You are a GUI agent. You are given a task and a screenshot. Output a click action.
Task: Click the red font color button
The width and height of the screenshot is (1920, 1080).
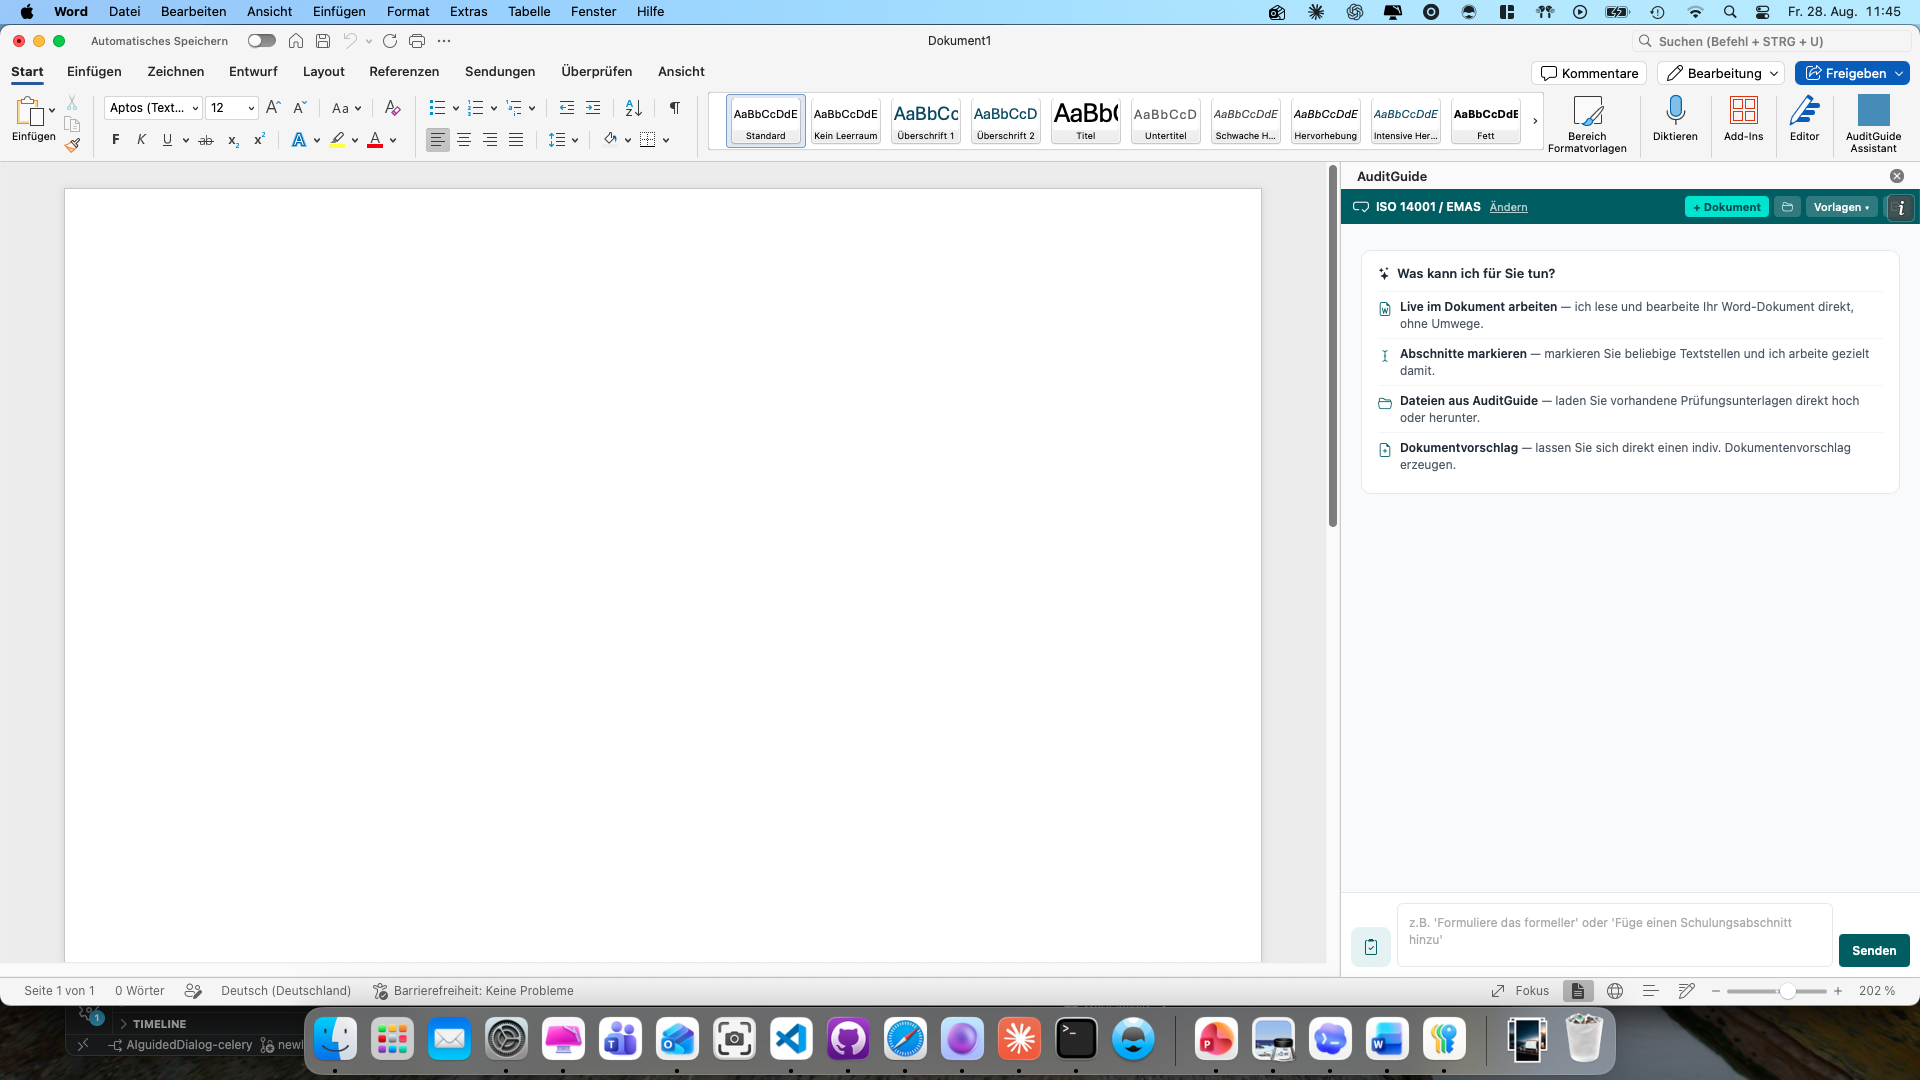click(375, 140)
